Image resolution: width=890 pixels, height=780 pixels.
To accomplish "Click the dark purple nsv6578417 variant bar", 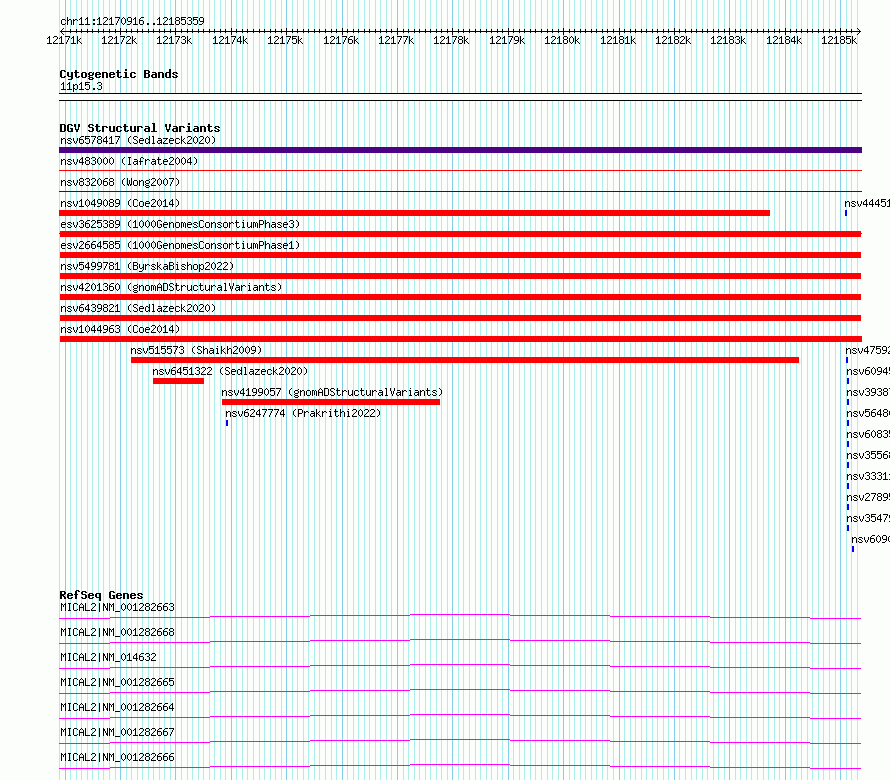I will coord(460,150).
